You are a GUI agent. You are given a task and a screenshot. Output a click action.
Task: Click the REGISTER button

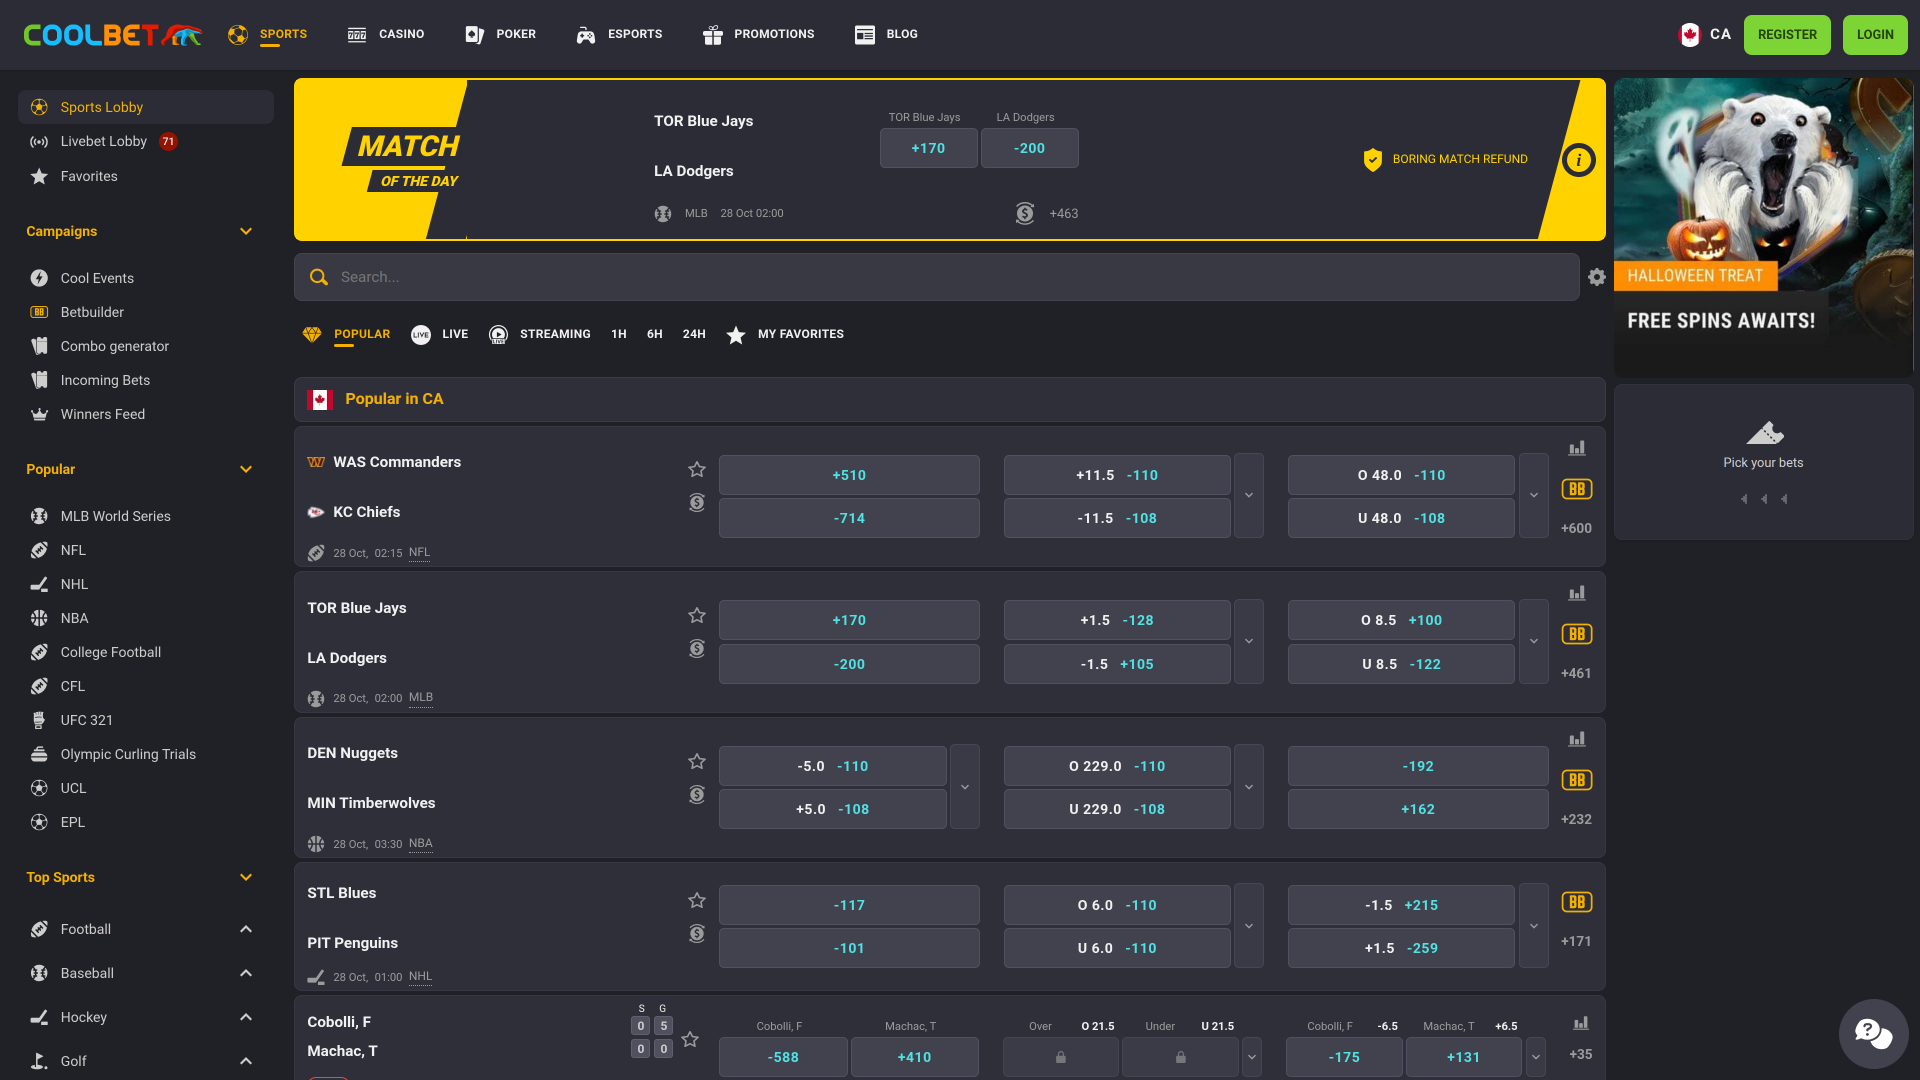tap(1787, 34)
